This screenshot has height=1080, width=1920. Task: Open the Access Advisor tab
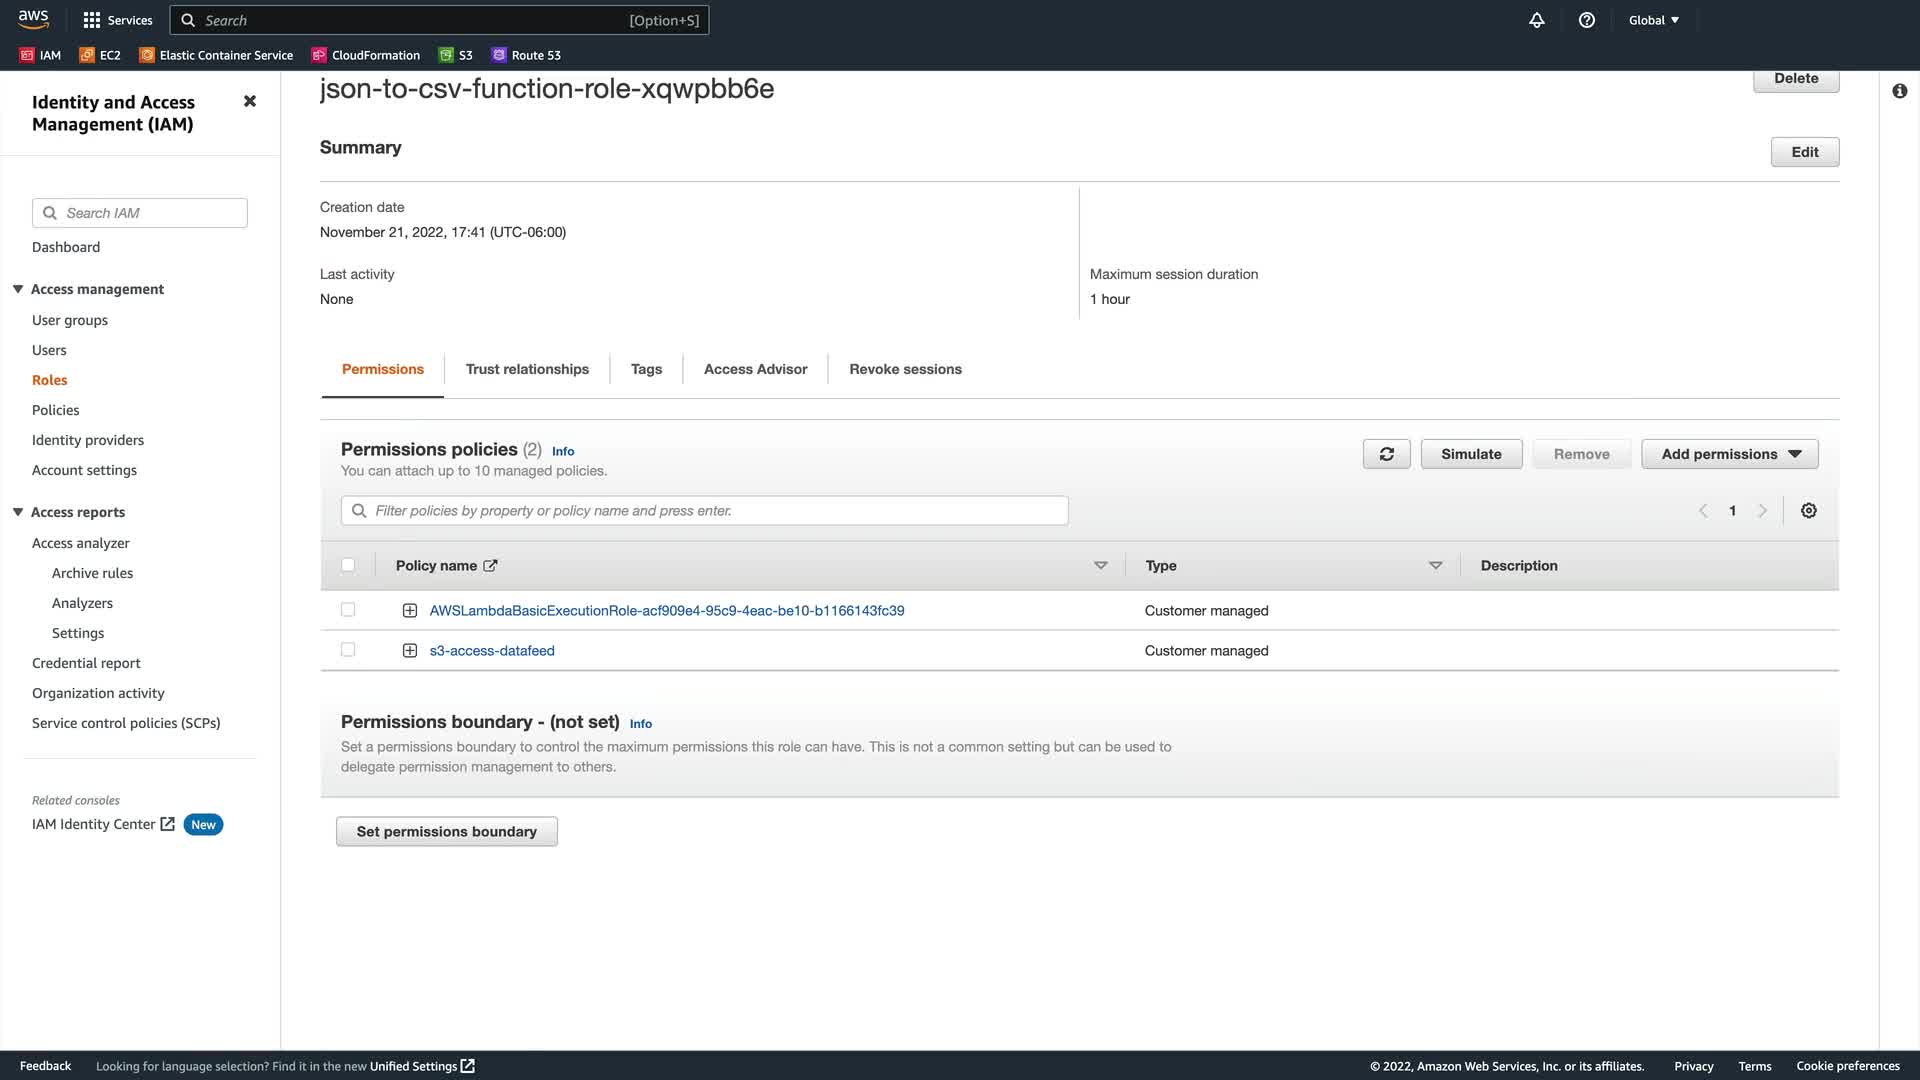coord(755,369)
